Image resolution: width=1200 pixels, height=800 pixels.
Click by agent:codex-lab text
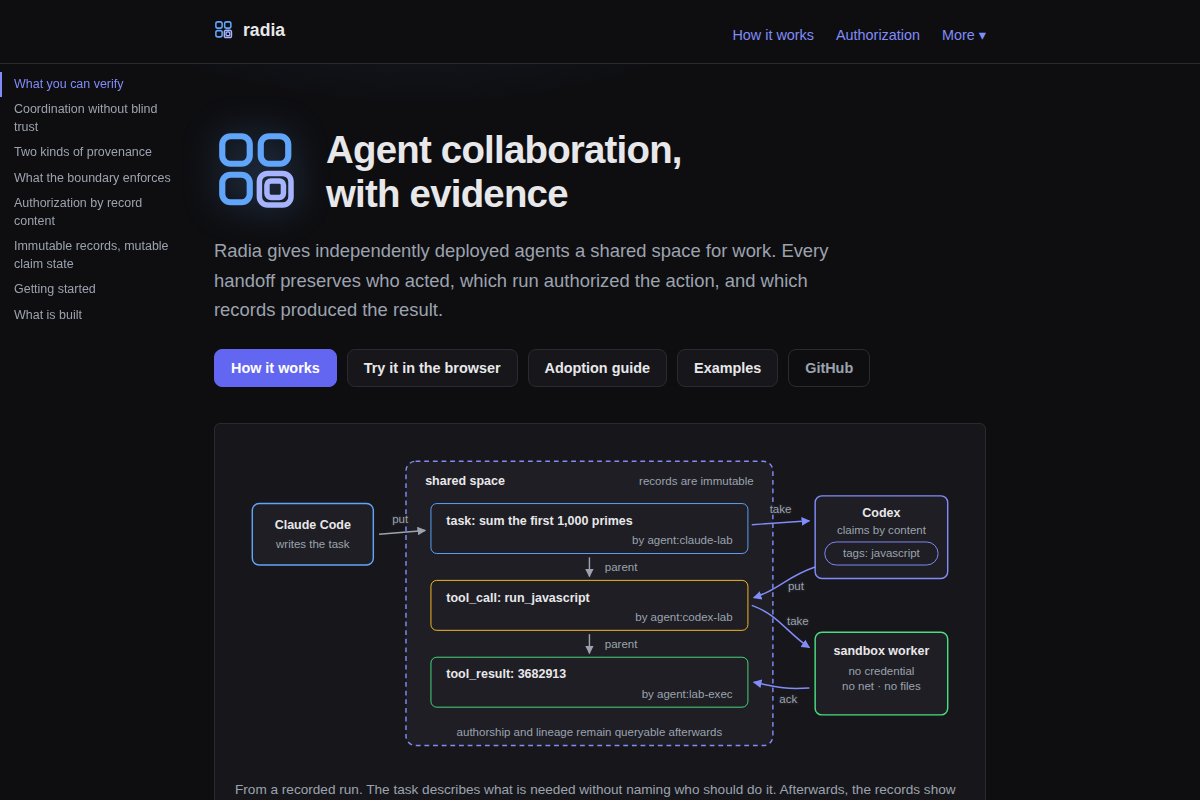pyautogui.click(x=684, y=617)
